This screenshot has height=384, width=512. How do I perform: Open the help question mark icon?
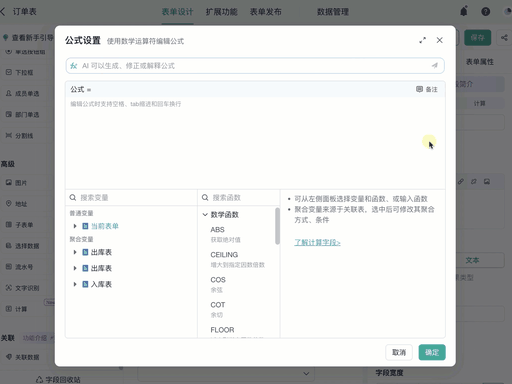(486, 12)
